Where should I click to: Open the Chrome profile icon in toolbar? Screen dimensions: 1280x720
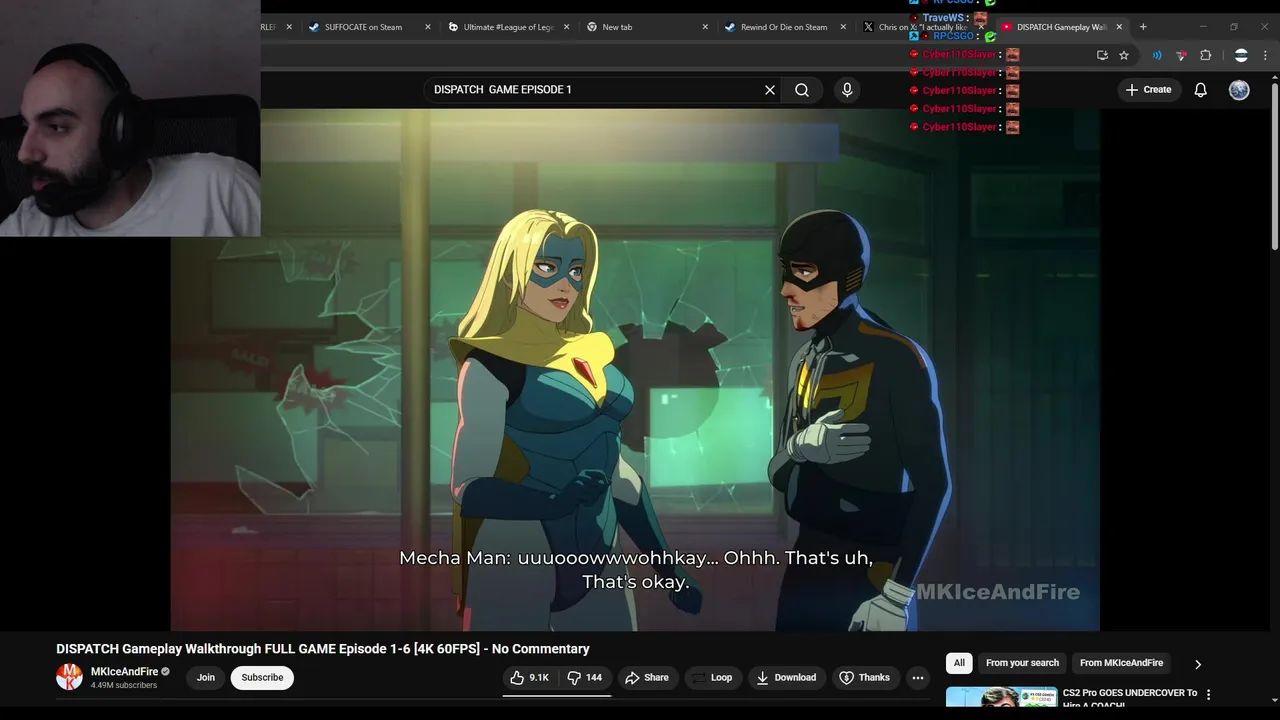point(1241,56)
